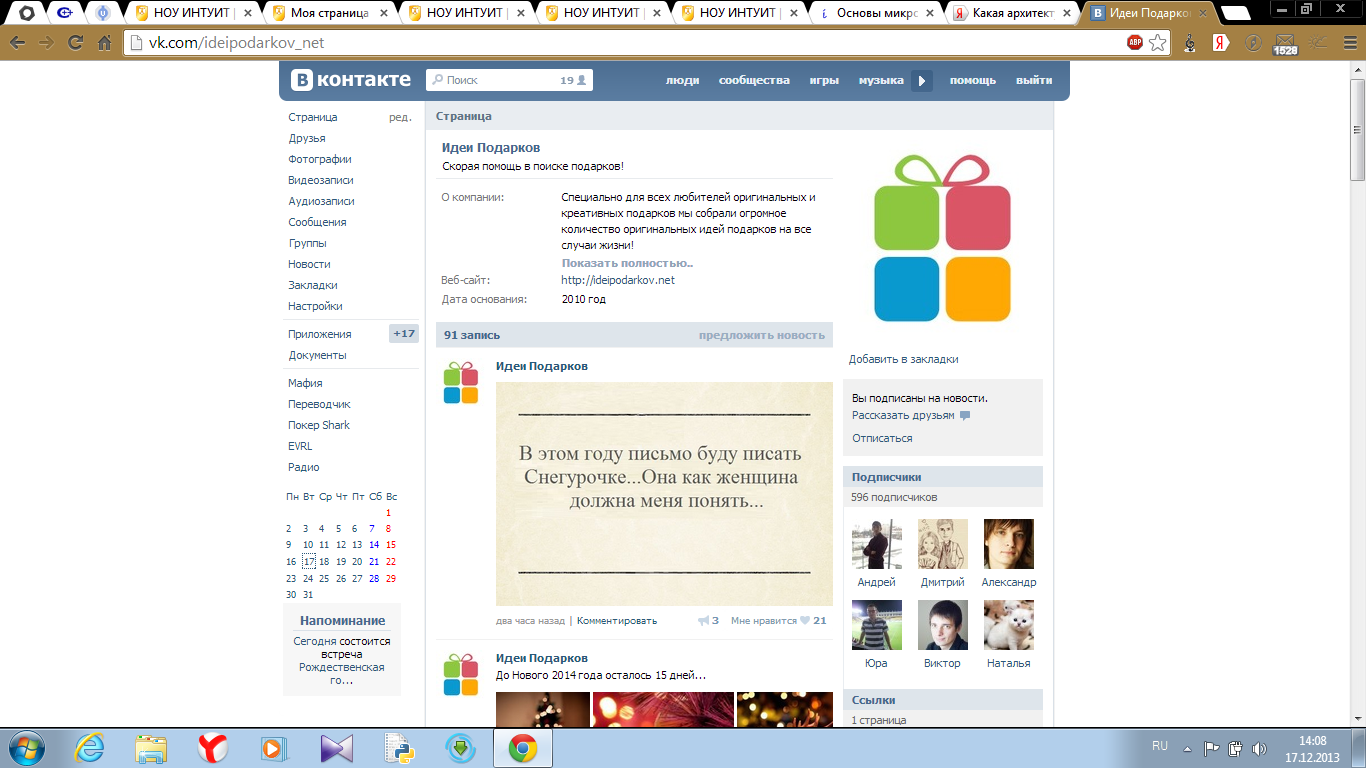
Task: Switch to the Основы микро browser tab
Action: click(x=877, y=13)
